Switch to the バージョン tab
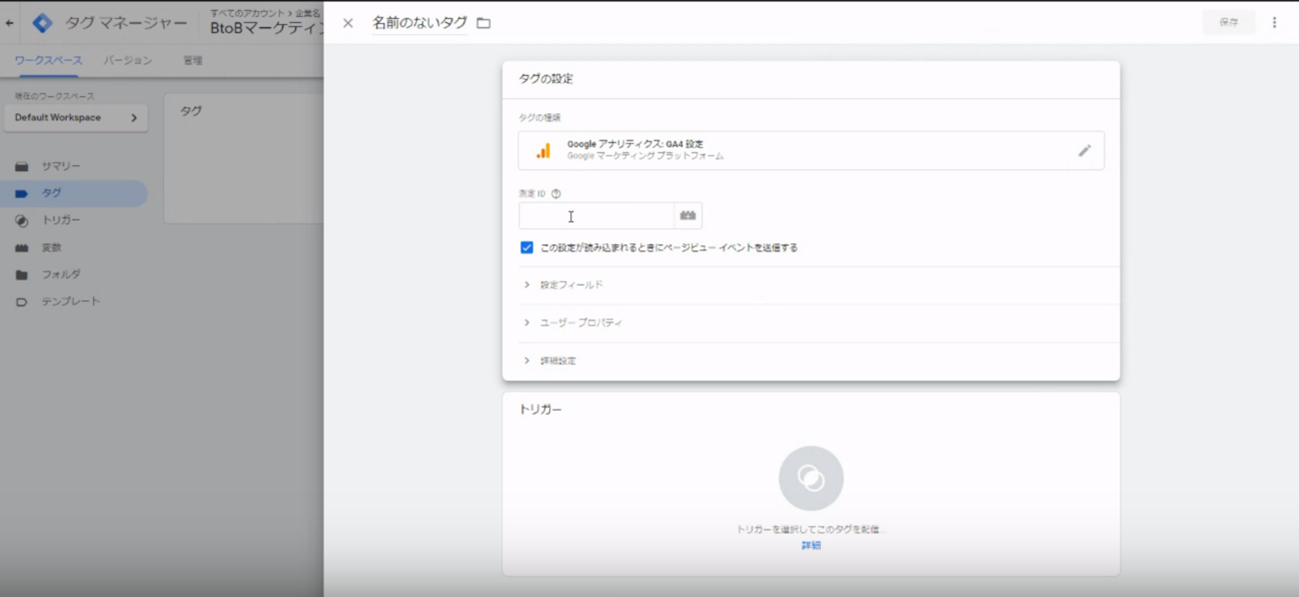 point(128,61)
